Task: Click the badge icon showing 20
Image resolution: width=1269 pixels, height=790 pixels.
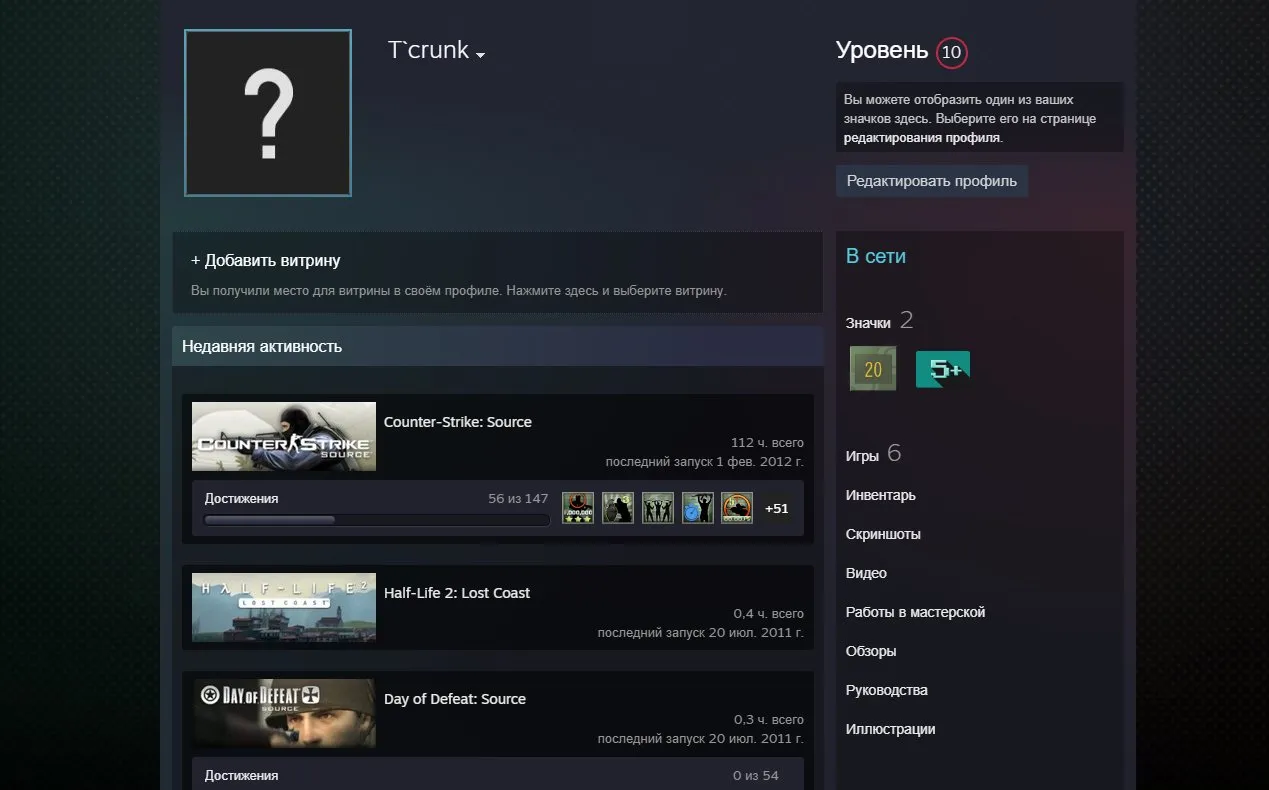Action: point(873,369)
